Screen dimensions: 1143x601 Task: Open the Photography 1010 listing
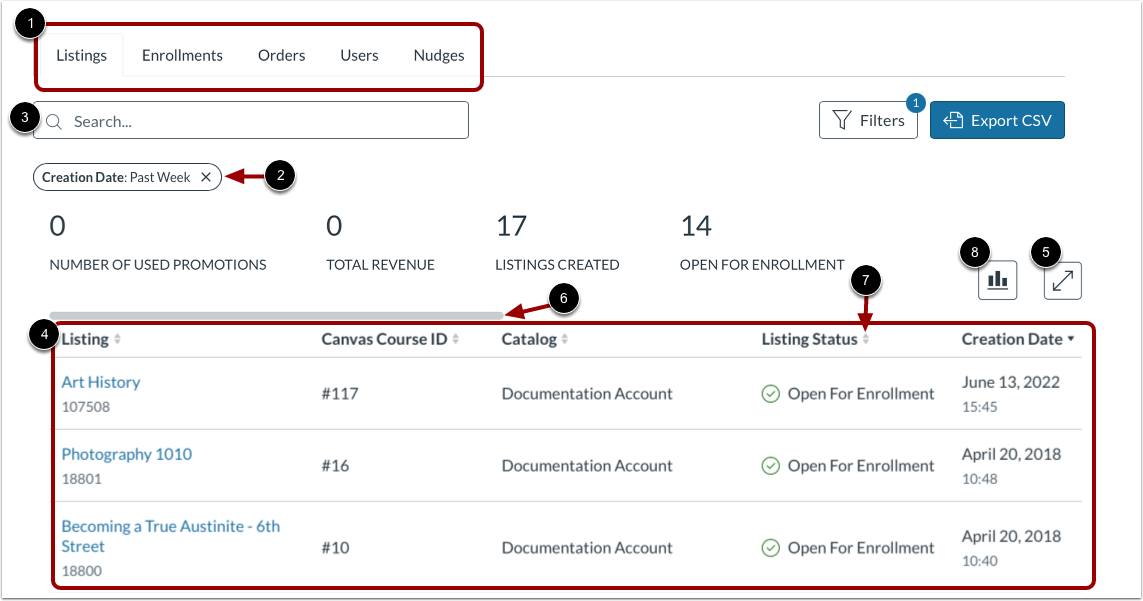point(127,454)
